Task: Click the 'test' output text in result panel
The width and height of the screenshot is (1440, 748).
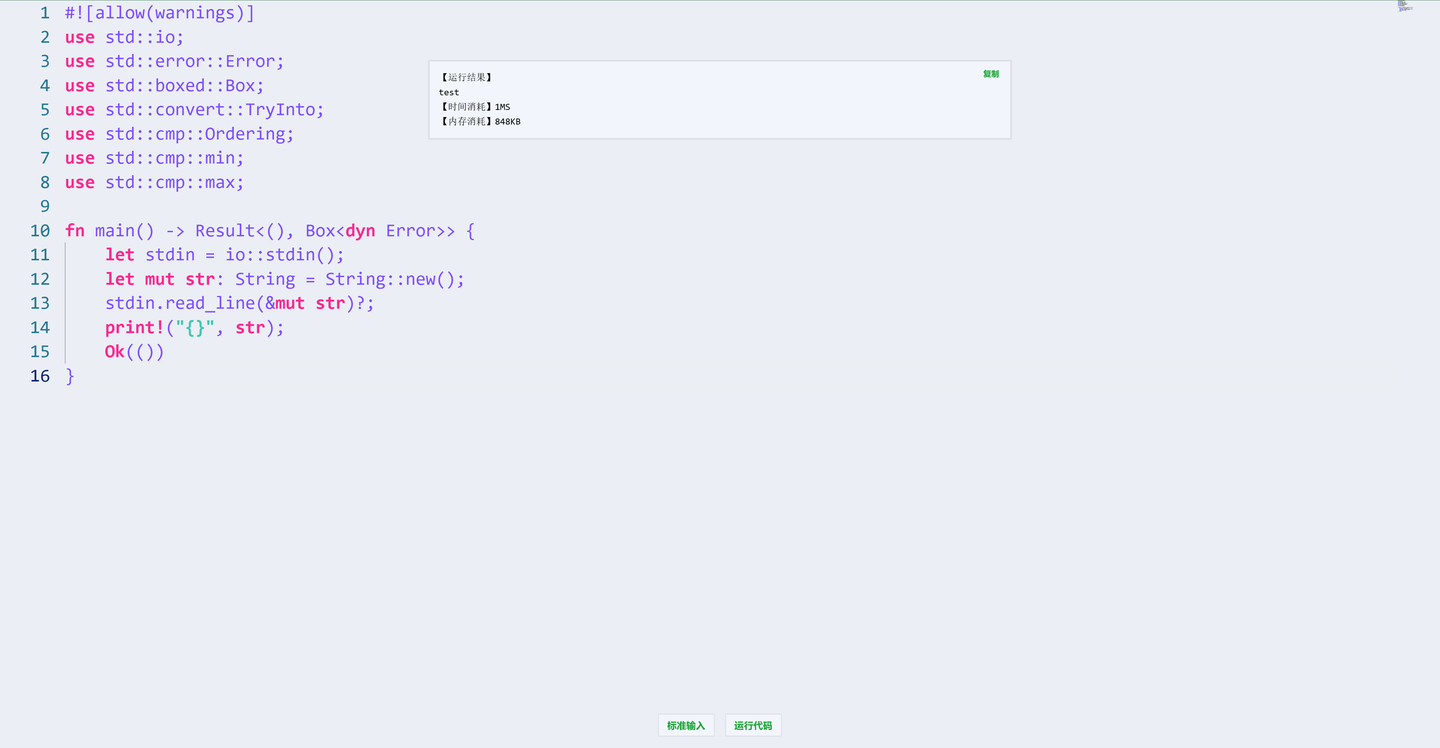Action: point(448,92)
